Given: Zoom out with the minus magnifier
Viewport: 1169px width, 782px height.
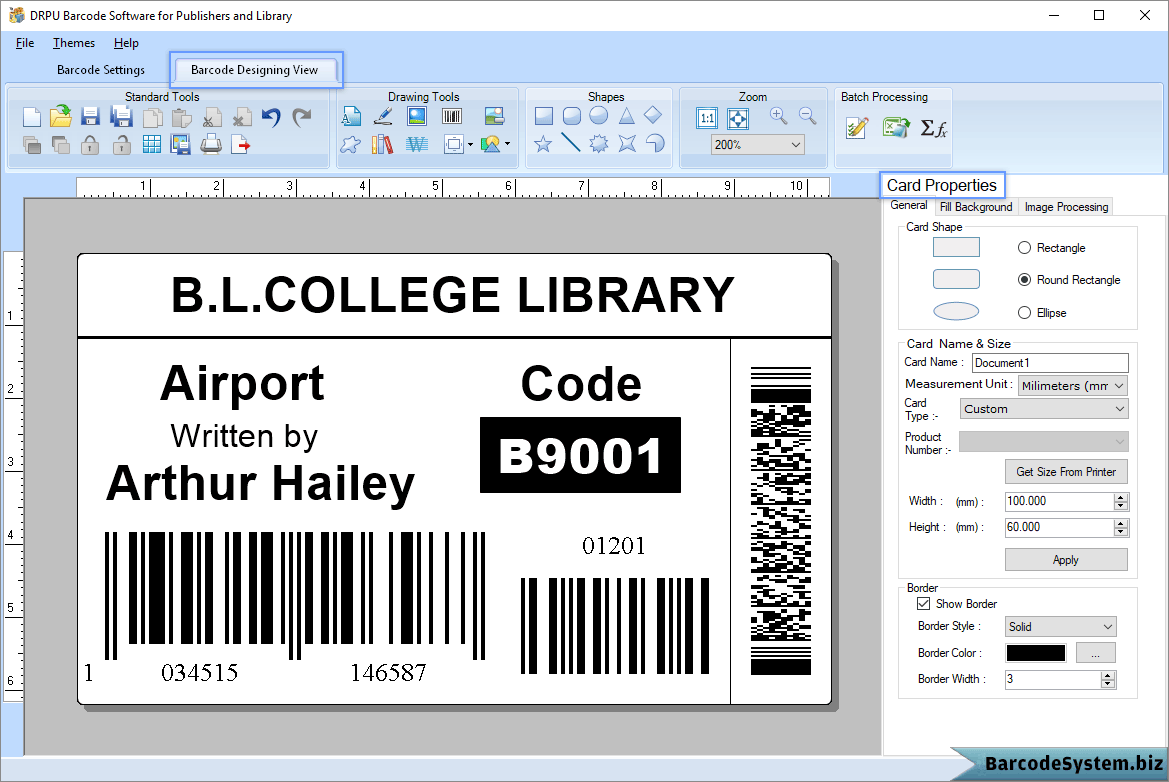Looking at the screenshot, I should 807,116.
